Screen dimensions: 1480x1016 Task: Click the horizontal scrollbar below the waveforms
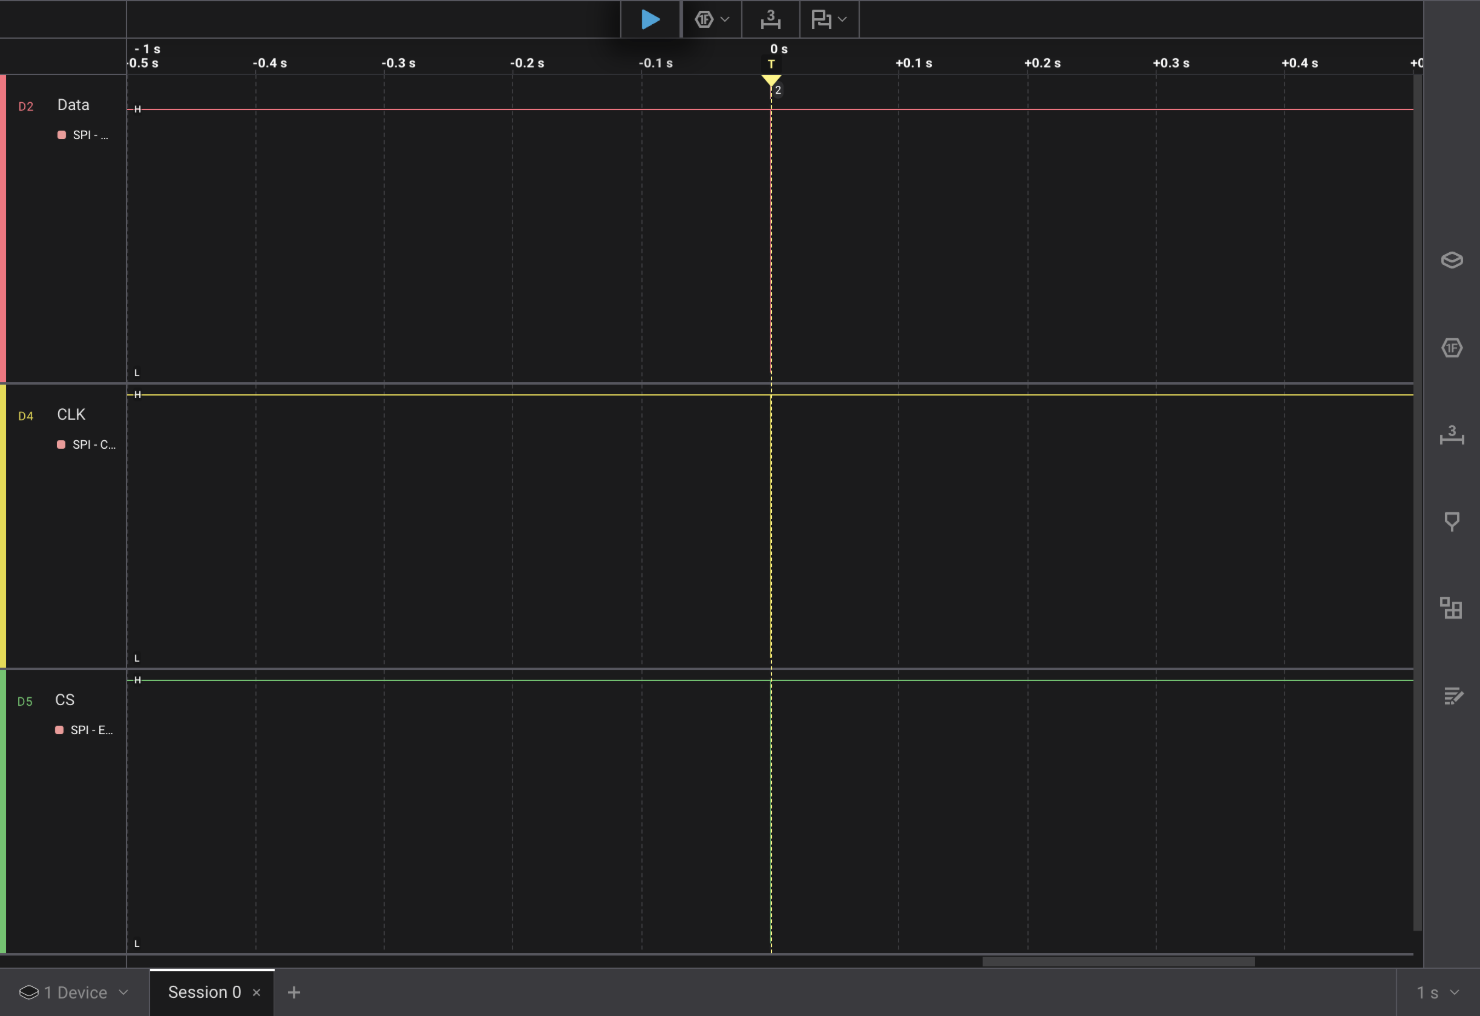tap(1120, 962)
